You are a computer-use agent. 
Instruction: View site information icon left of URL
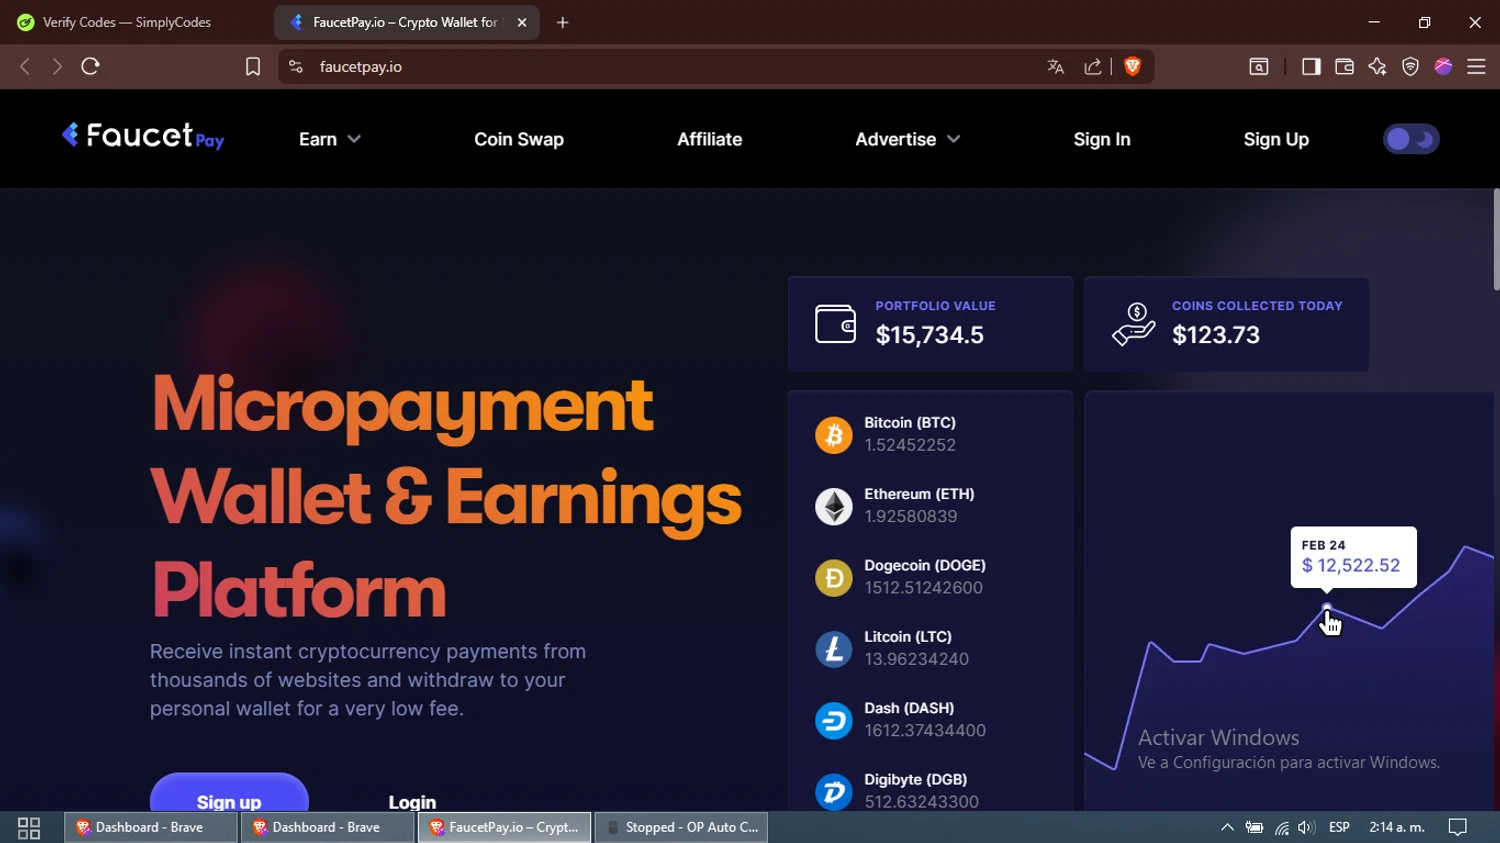click(x=296, y=66)
